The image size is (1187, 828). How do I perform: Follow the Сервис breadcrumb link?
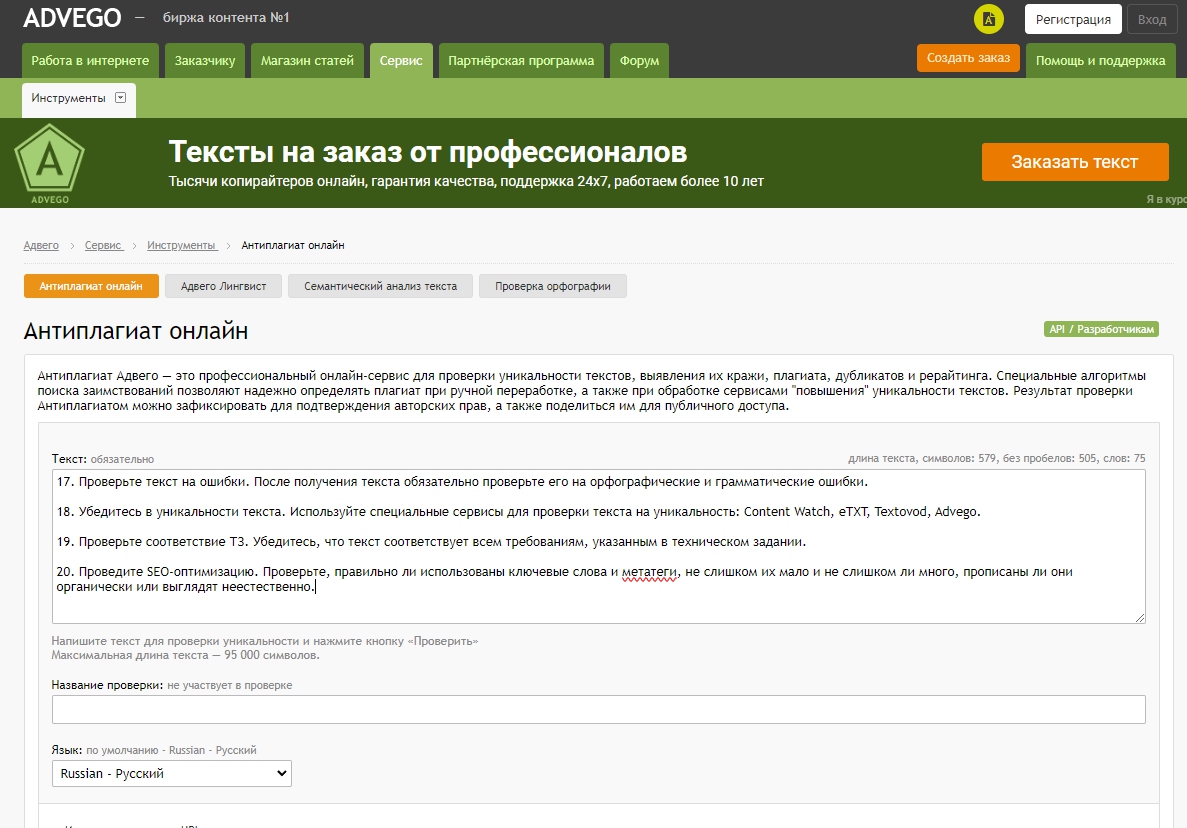(x=104, y=245)
